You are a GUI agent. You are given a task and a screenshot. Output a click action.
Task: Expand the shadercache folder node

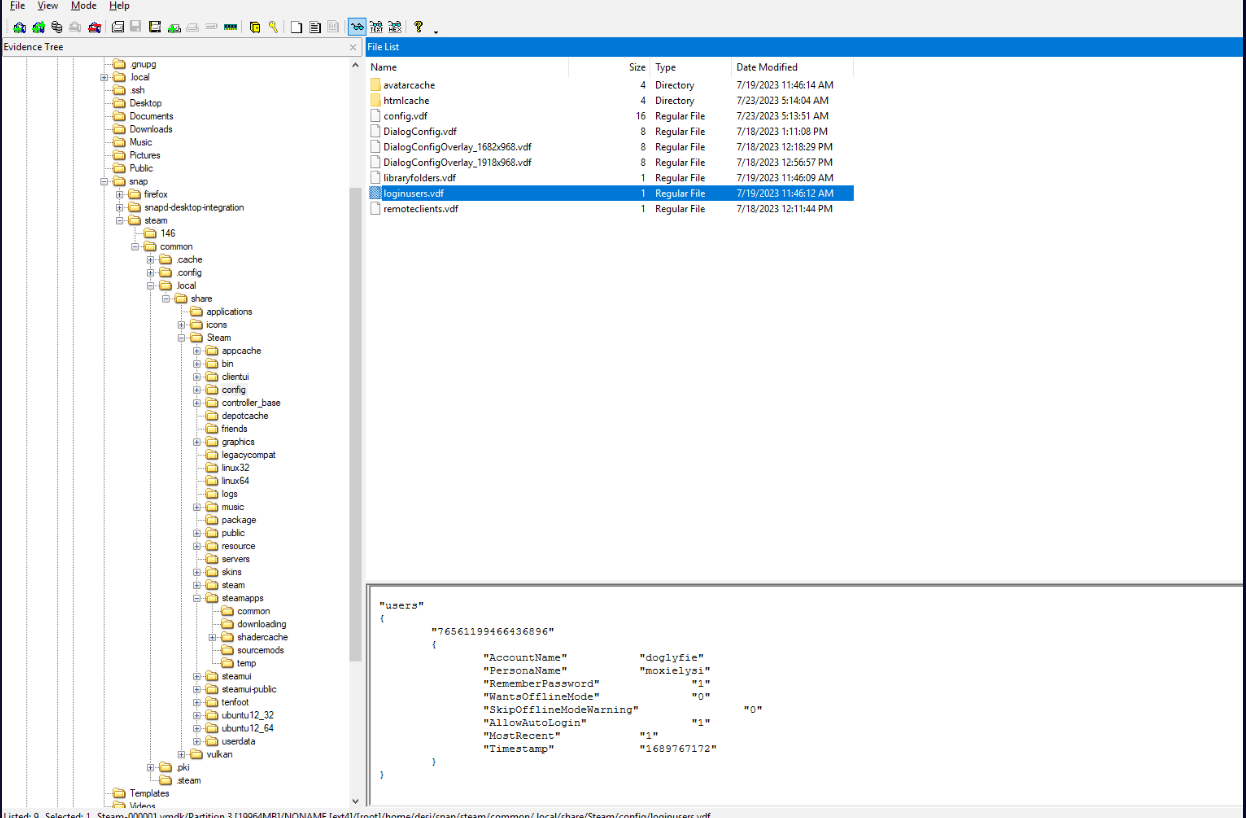[213, 637]
